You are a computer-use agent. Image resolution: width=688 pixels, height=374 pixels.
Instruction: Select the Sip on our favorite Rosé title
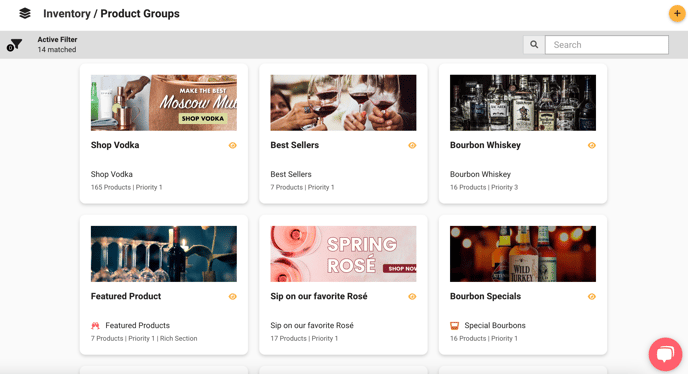(319, 296)
